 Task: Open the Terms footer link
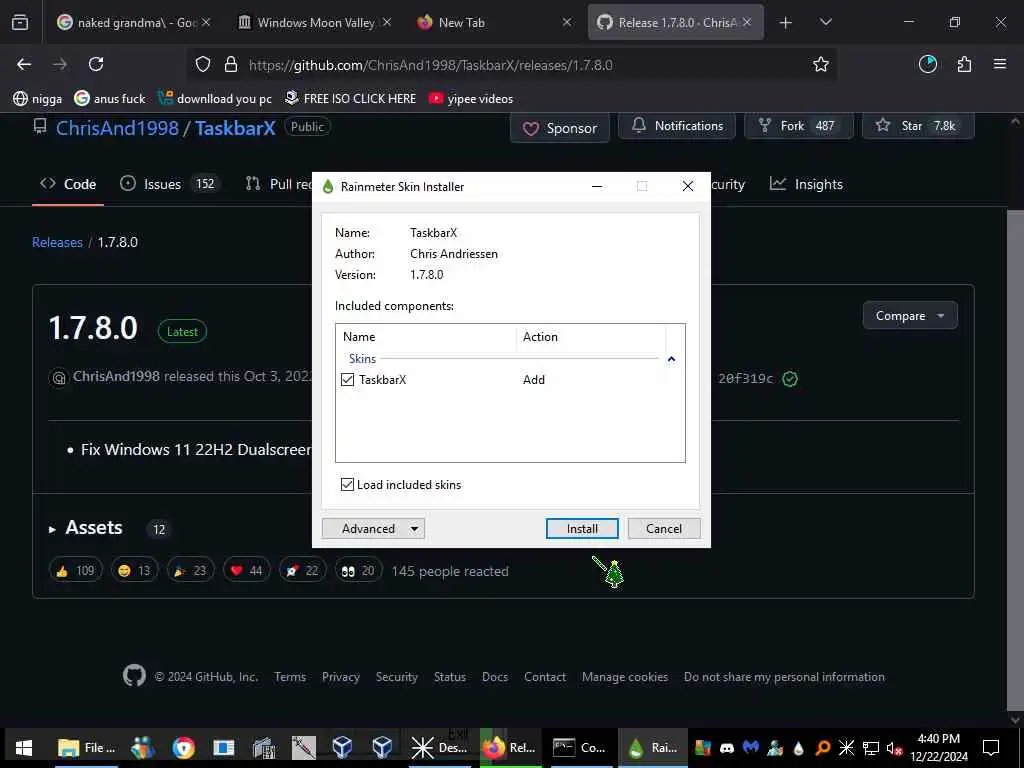pyautogui.click(x=290, y=677)
